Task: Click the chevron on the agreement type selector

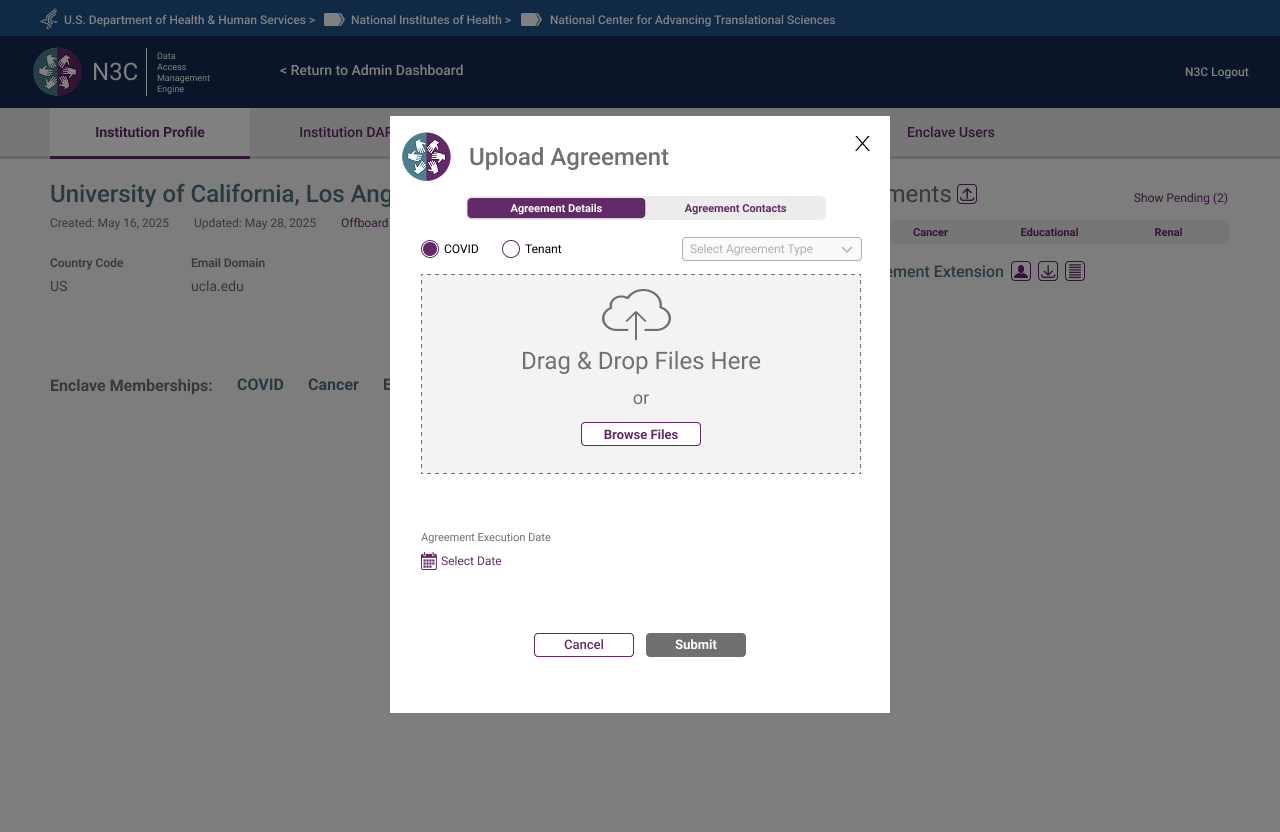Action: coord(846,248)
